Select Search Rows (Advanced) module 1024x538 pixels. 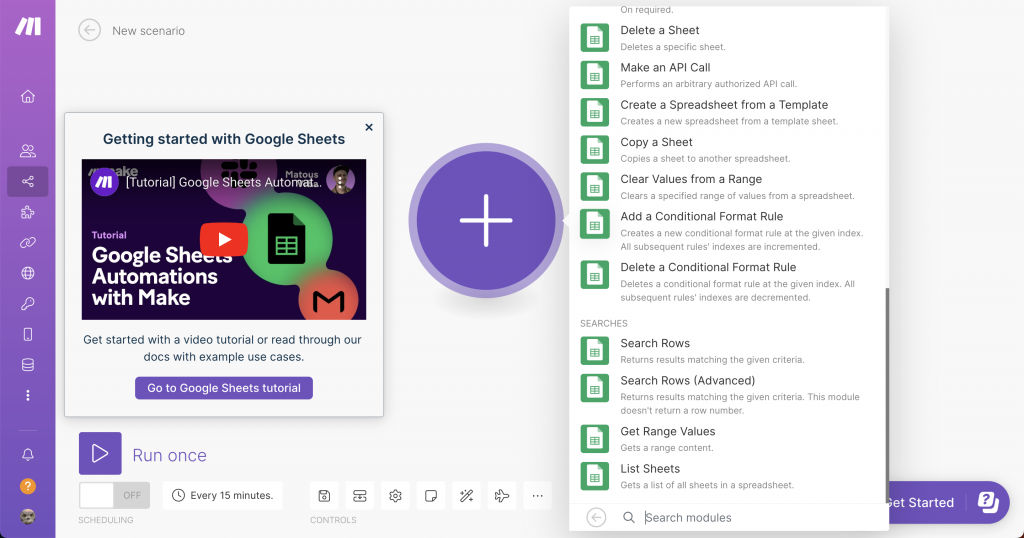728,394
